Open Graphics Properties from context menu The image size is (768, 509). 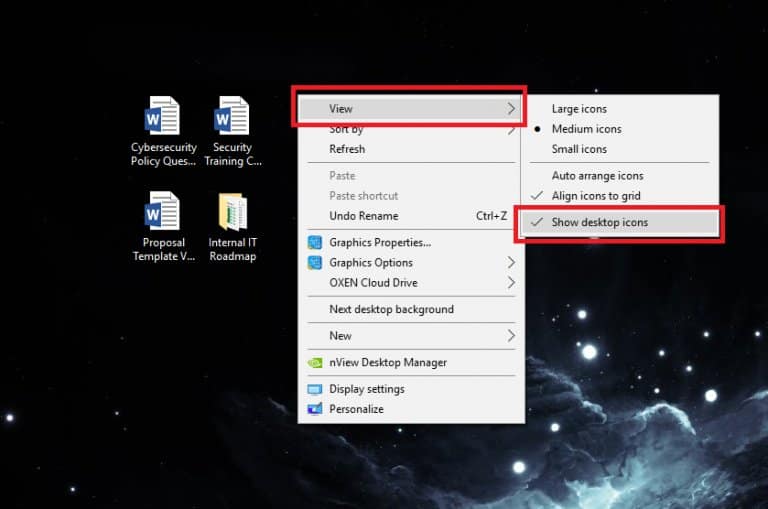click(379, 242)
